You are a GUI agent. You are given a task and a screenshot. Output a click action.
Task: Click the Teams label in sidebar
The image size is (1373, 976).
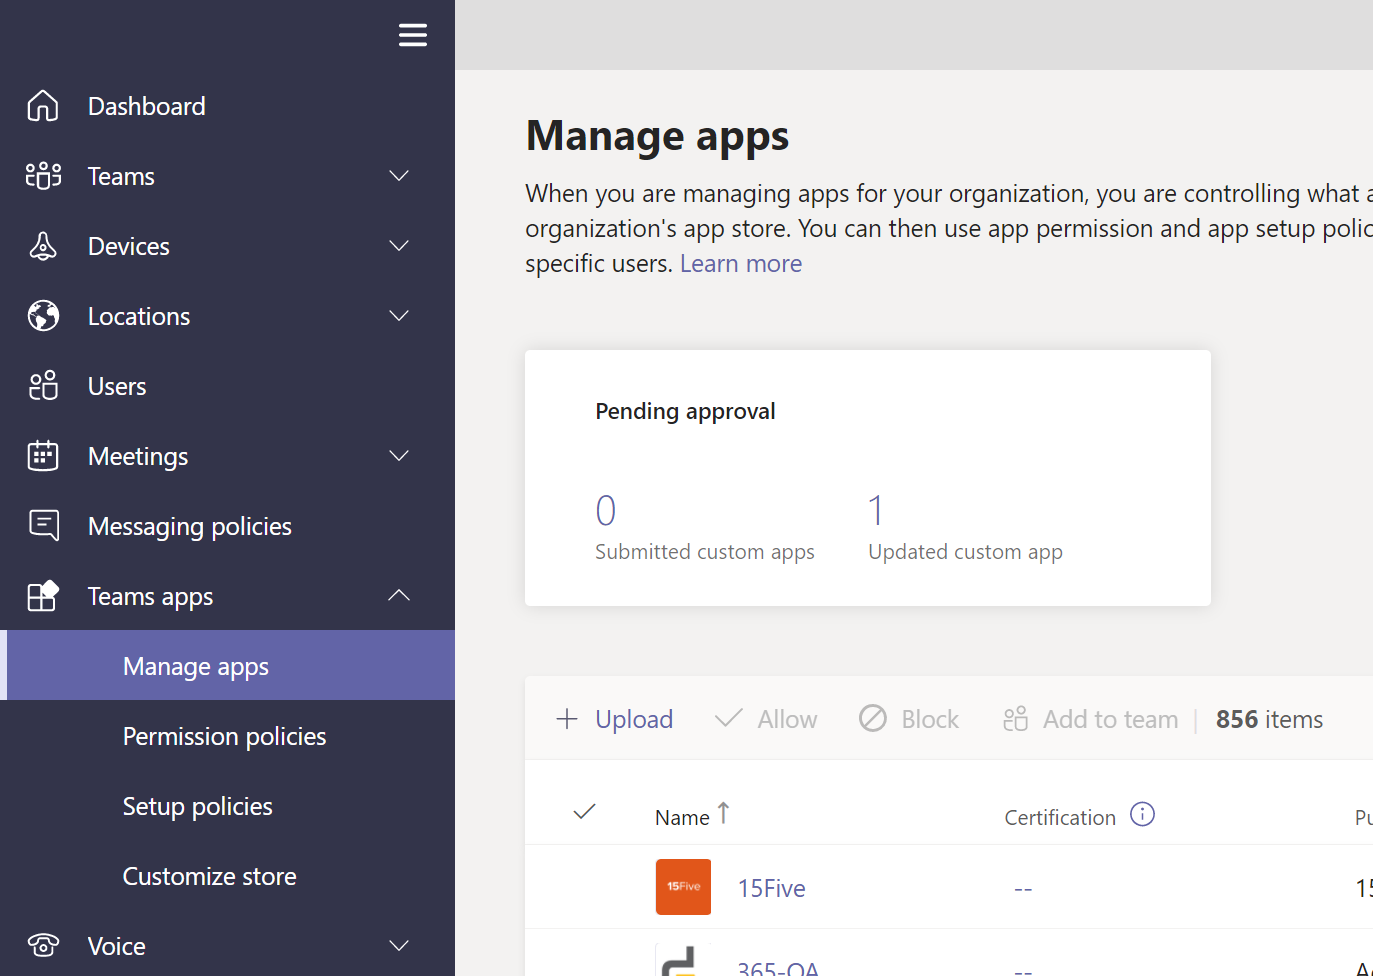[121, 176]
